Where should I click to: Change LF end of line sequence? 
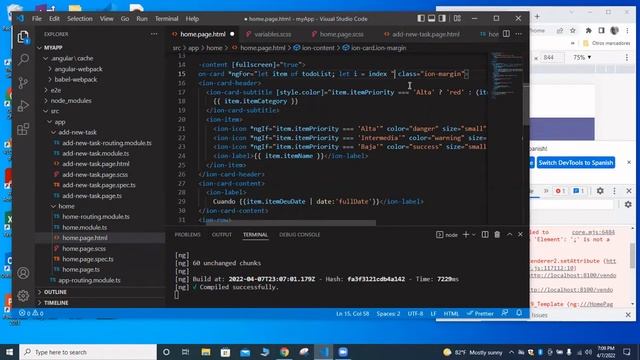[x=433, y=313]
